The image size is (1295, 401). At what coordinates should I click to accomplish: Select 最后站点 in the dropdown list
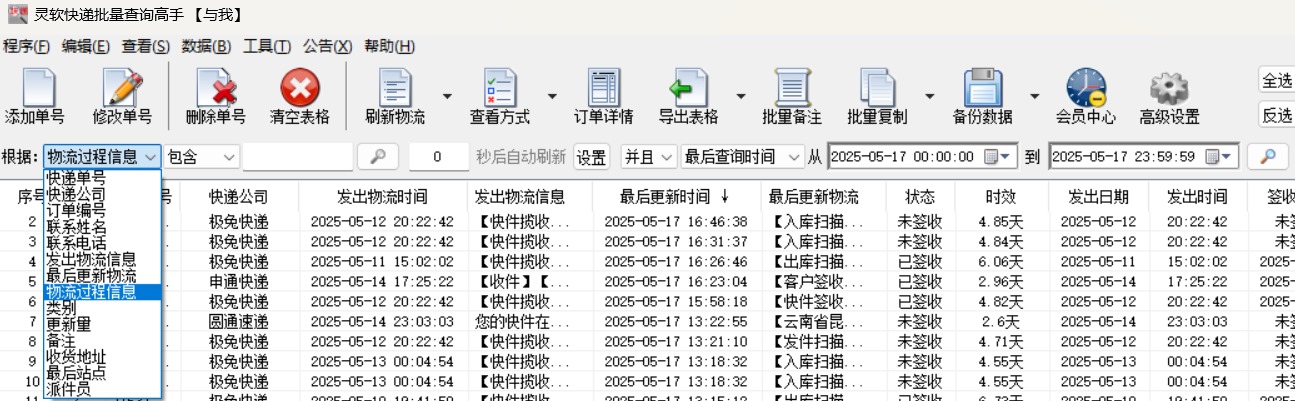tap(102, 373)
